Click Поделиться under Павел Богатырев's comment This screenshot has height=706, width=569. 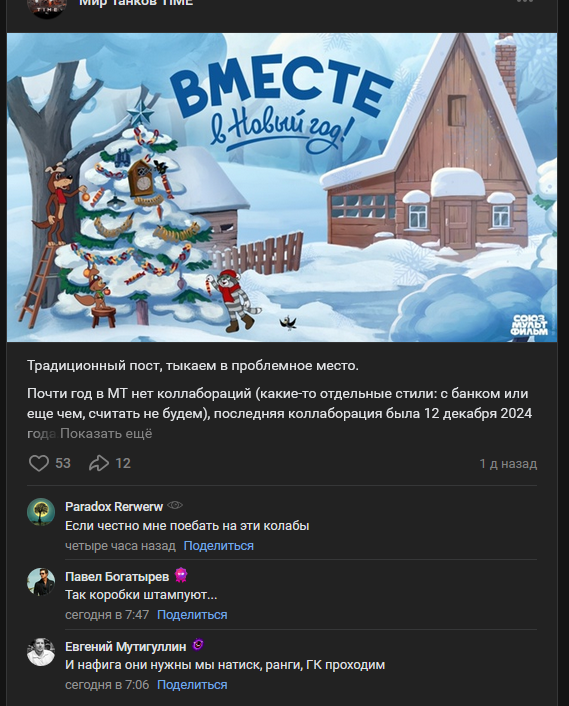click(x=192, y=615)
